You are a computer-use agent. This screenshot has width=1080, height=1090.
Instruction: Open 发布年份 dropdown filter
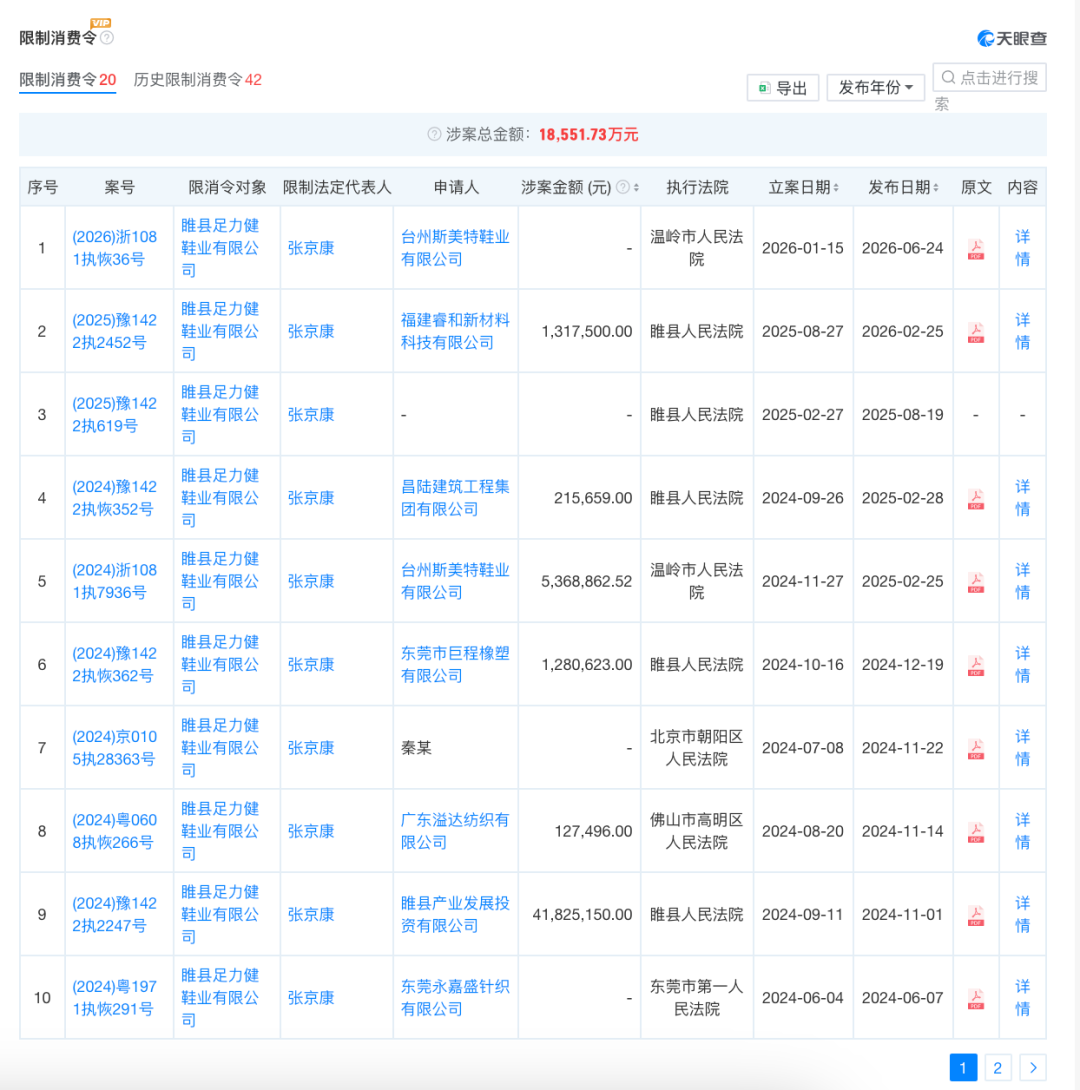tap(876, 88)
